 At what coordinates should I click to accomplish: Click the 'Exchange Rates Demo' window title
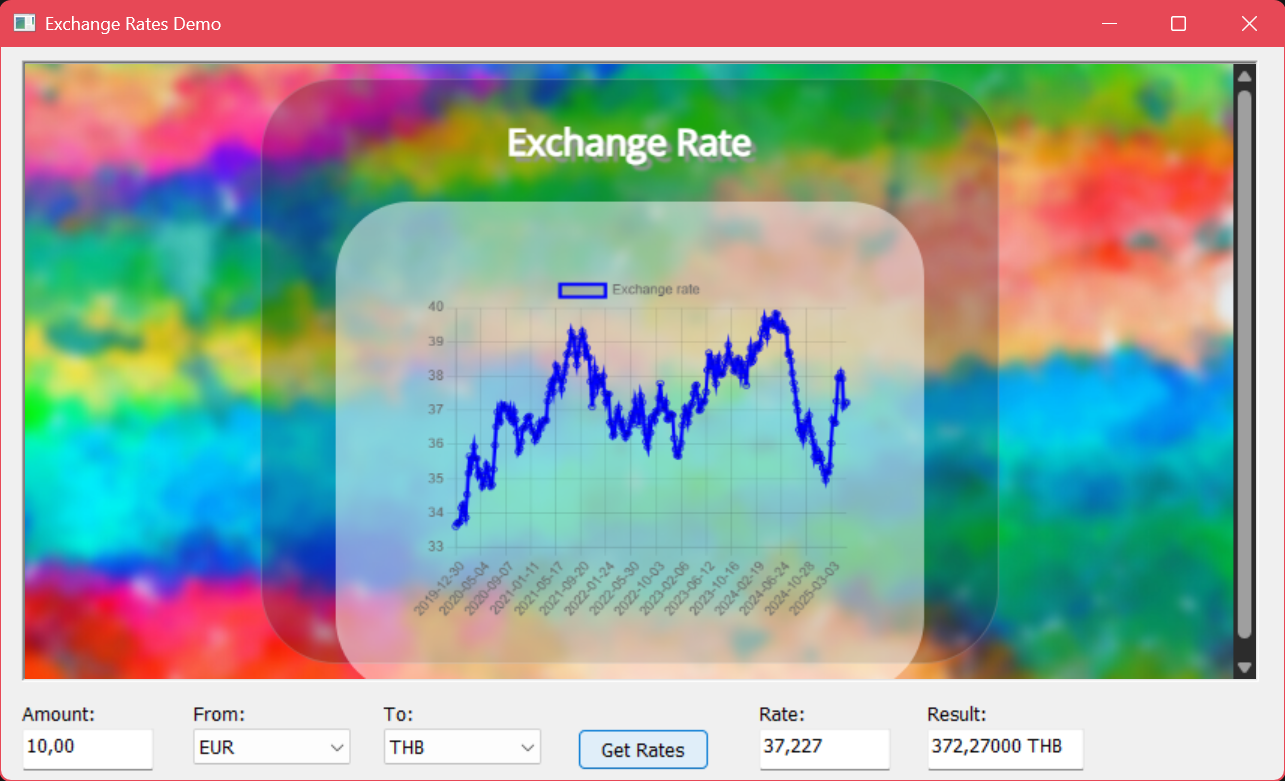(133, 23)
